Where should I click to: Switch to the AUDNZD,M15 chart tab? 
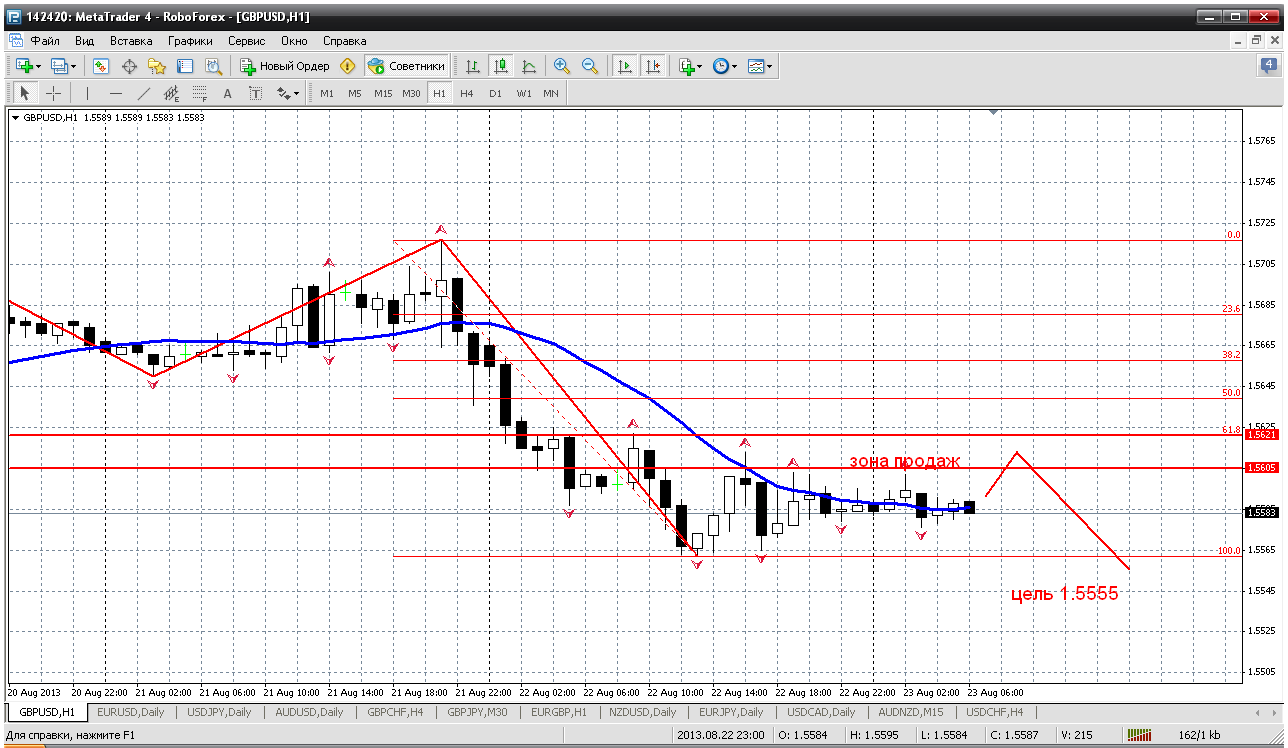point(911,712)
